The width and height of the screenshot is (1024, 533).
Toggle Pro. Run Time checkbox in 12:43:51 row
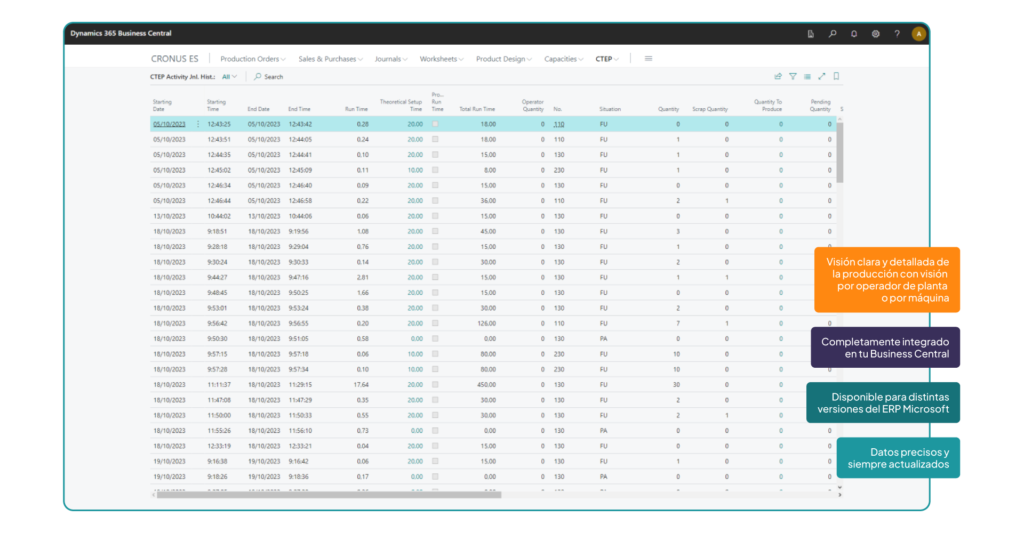[x=435, y=139]
